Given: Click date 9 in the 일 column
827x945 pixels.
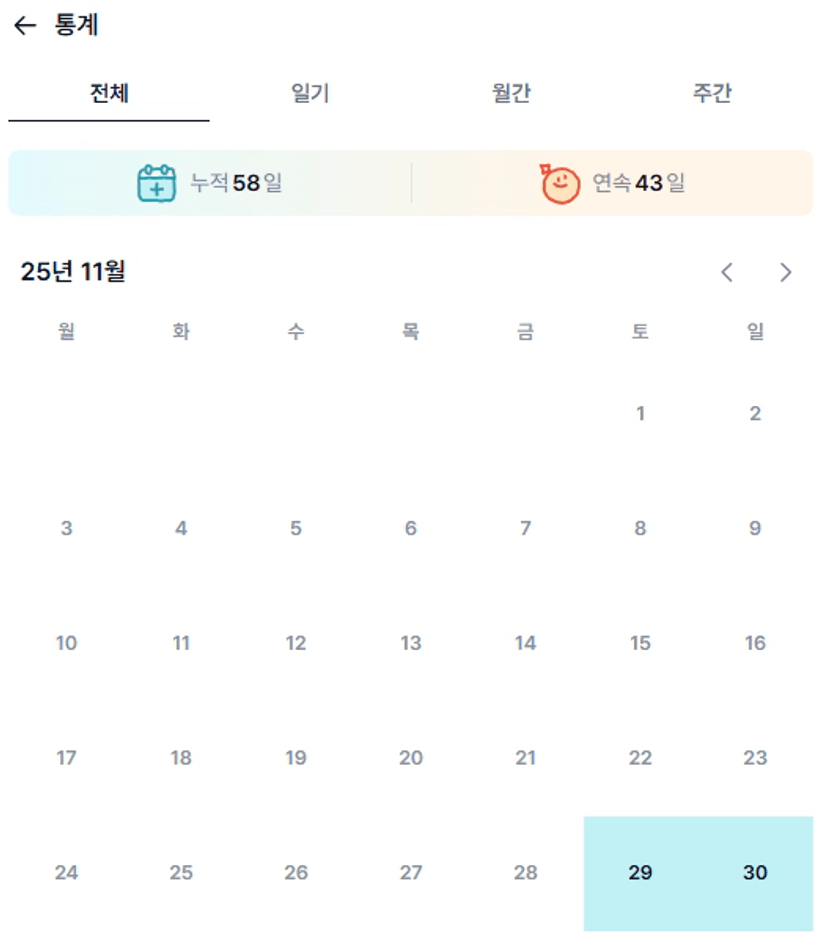Looking at the screenshot, I should coord(755,529).
